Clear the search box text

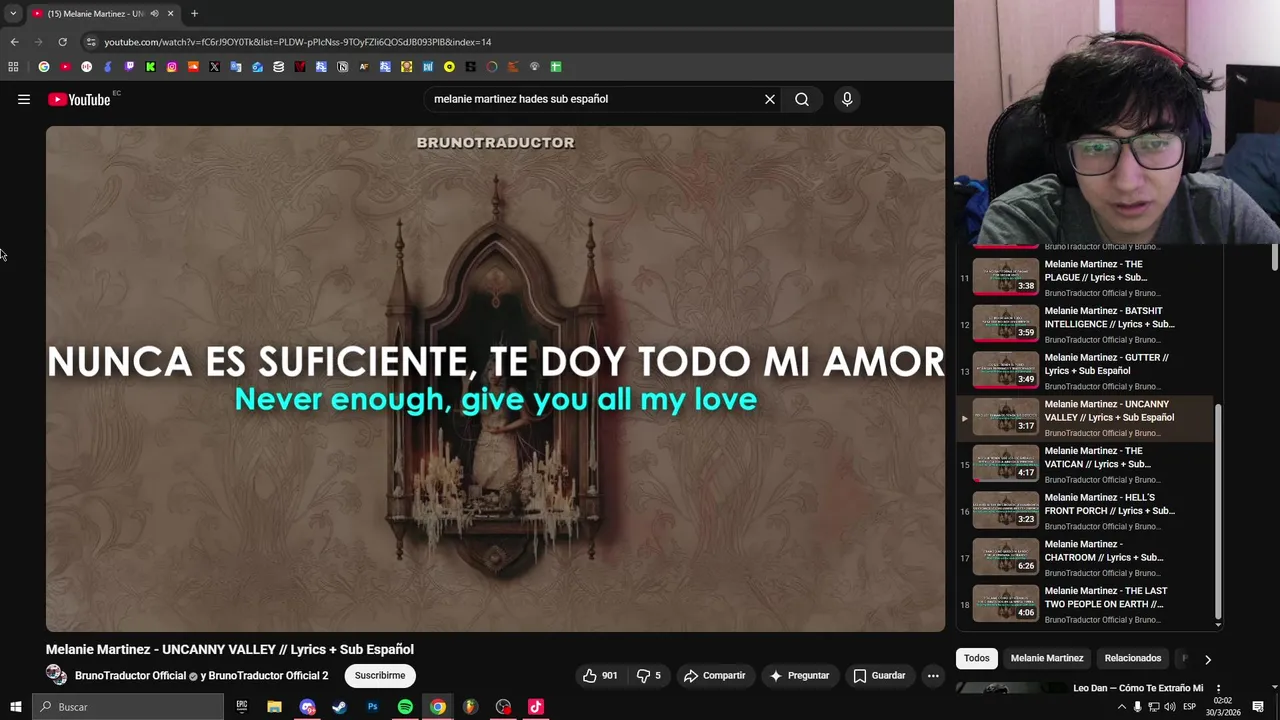770,99
